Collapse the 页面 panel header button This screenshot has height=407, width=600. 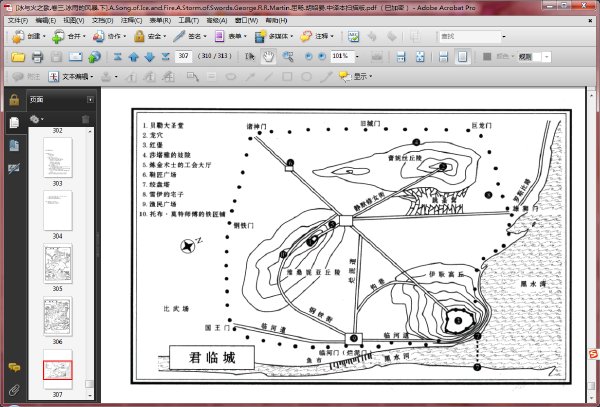pos(90,100)
